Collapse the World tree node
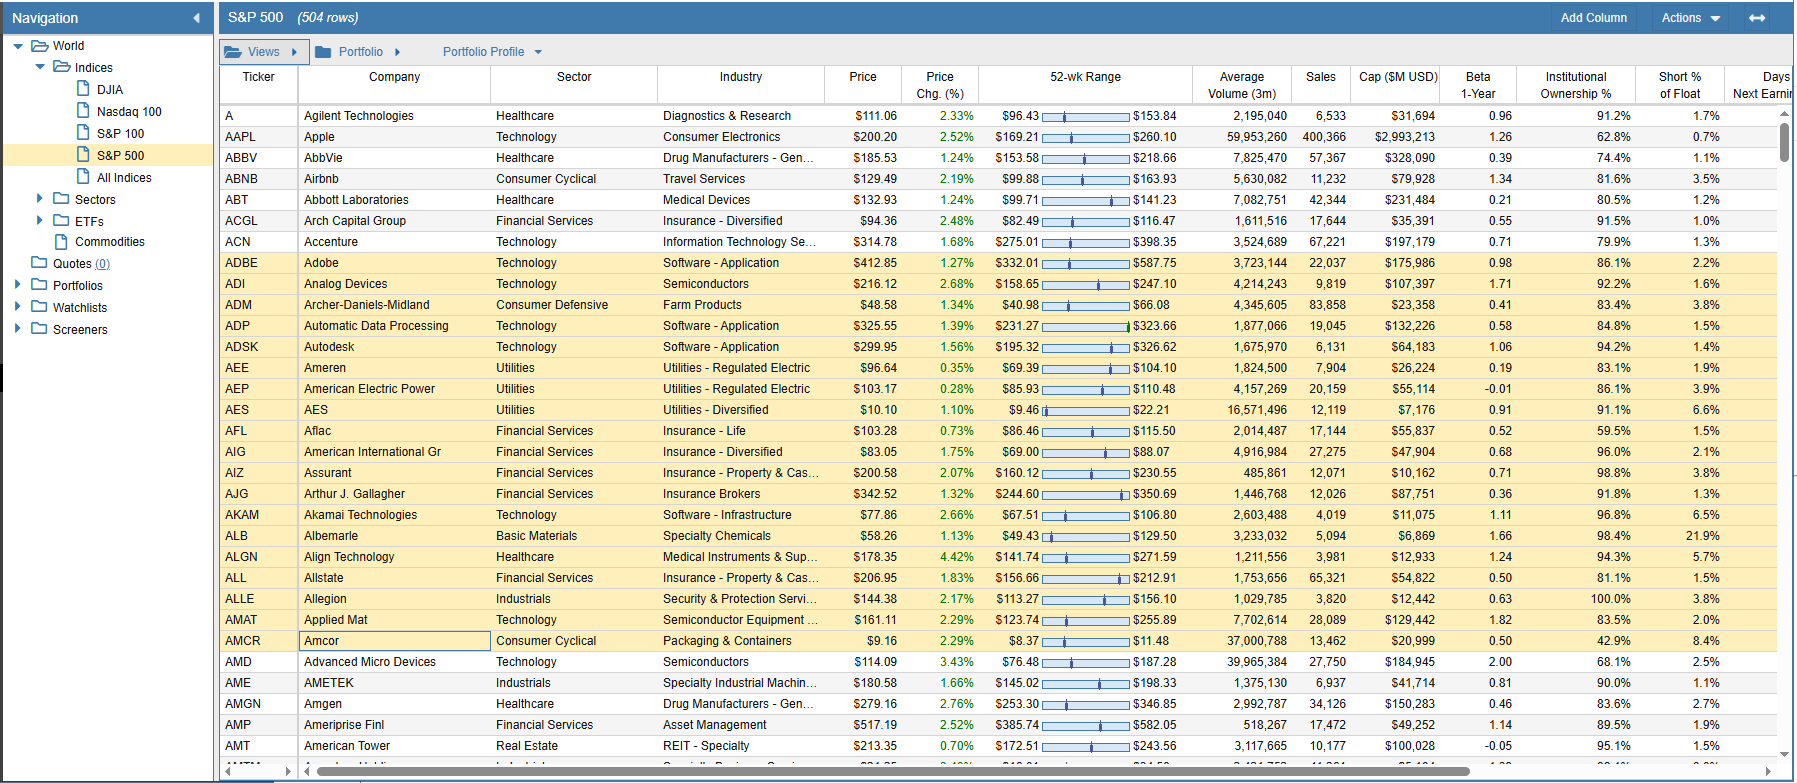Screen dimensions: 1797x783 (x=18, y=46)
